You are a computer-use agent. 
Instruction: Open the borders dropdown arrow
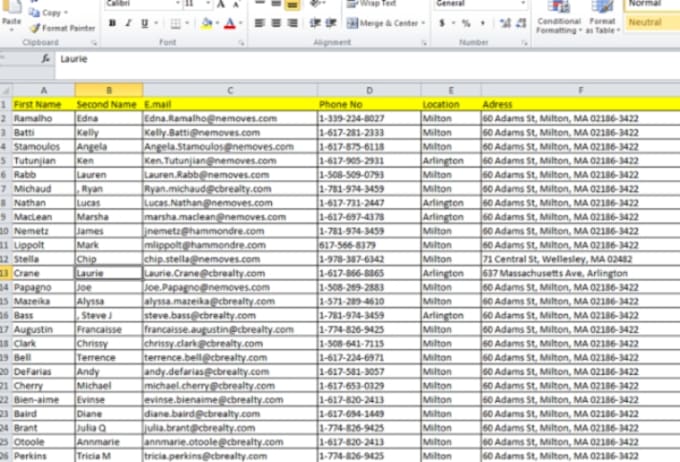(x=187, y=23)
